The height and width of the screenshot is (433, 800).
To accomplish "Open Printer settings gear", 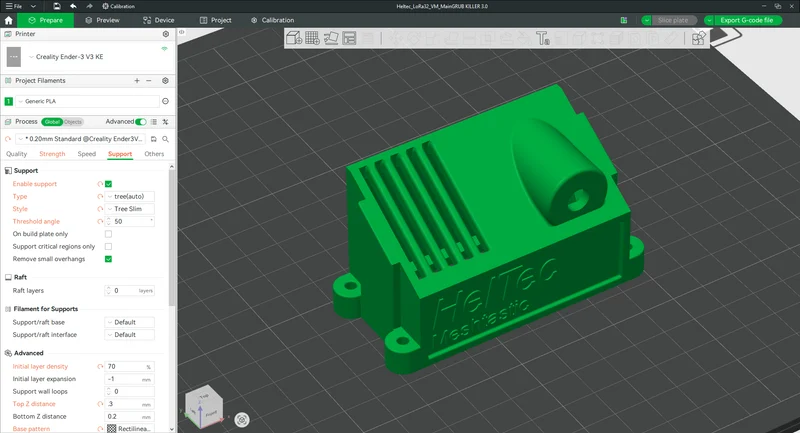I will (x=166, y=34).
